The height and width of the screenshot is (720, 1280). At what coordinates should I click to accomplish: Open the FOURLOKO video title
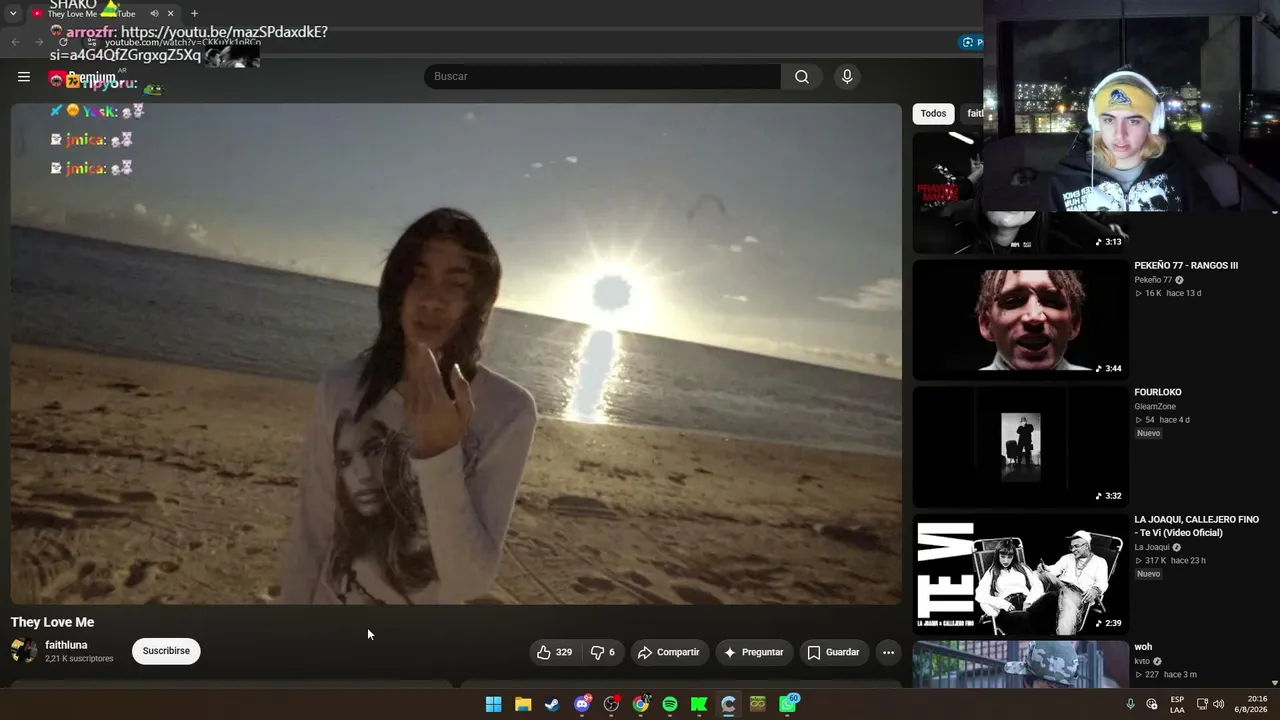pos(1158,393)
